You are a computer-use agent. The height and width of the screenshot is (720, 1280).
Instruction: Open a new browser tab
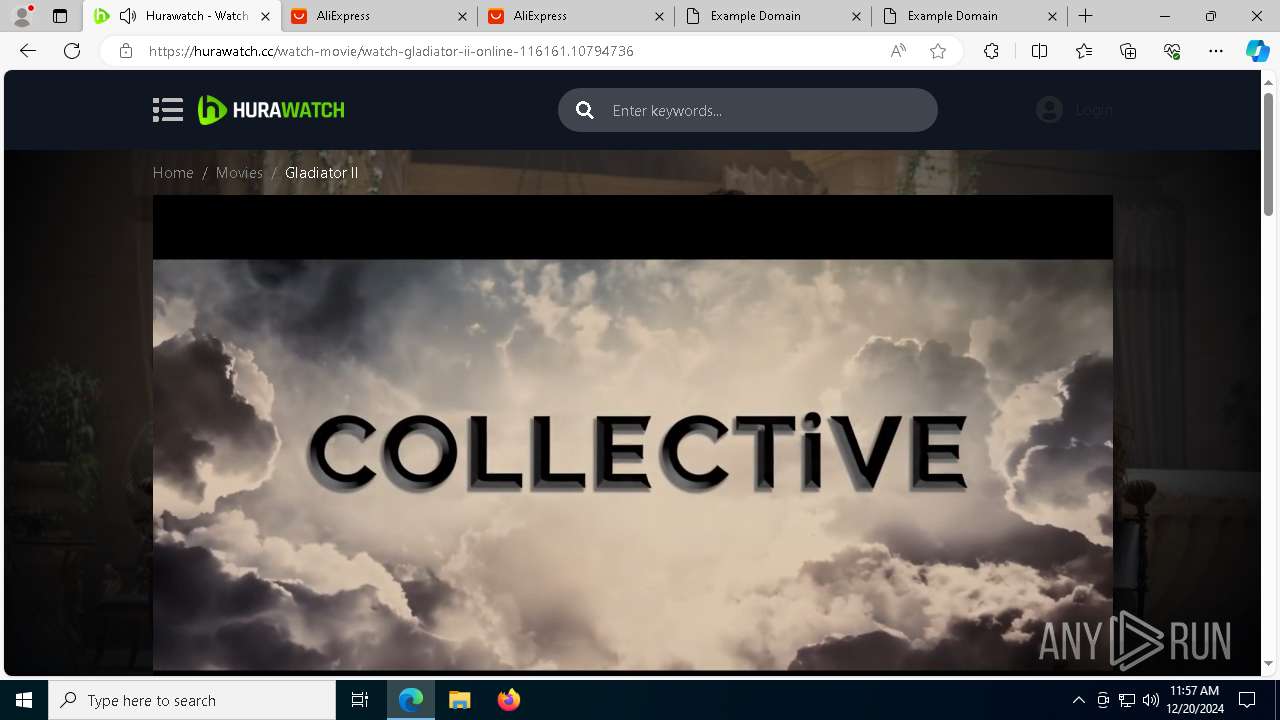1085,16
